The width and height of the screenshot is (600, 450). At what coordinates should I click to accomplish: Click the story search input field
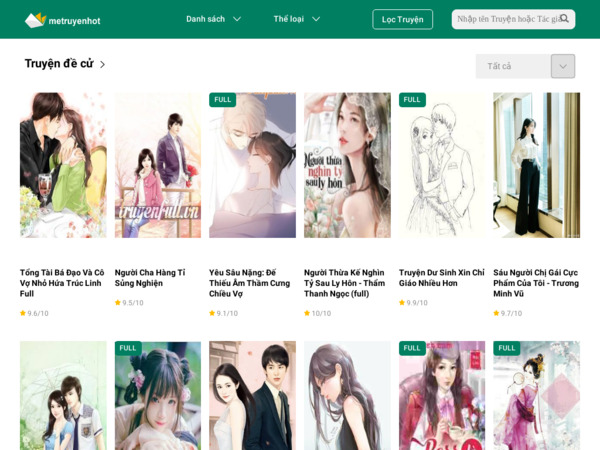point(505,19)
